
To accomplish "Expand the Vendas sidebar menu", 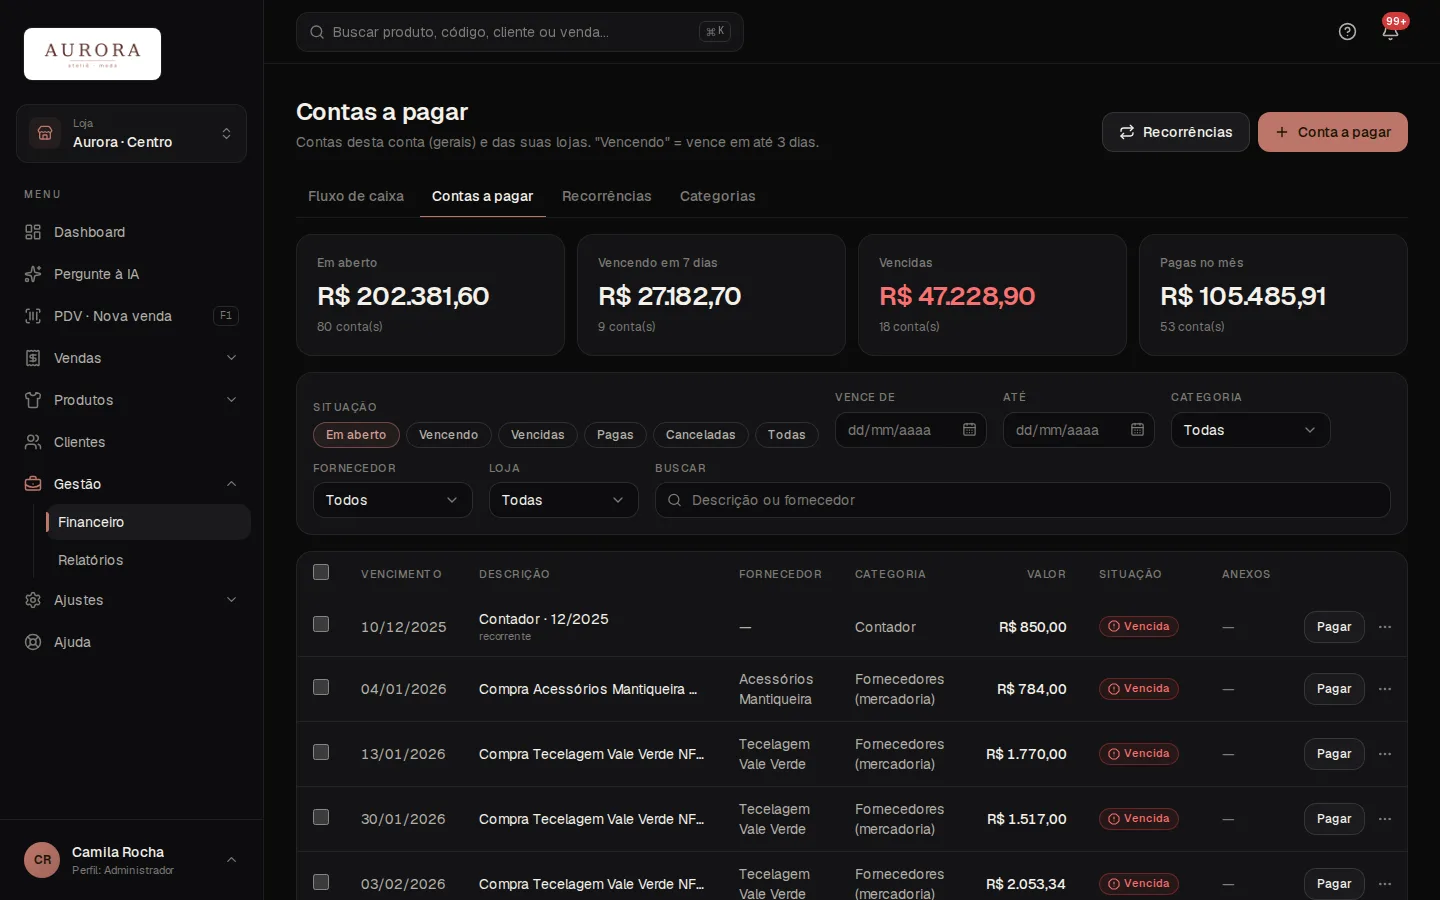I will 131,358.
